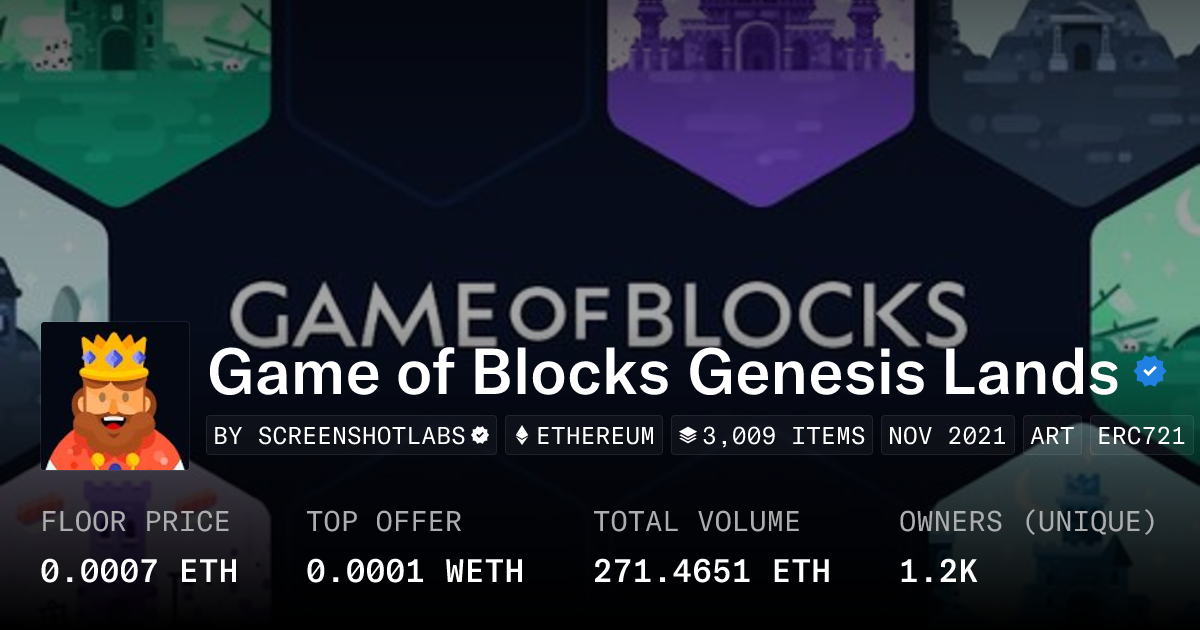Open the BY SCREENSHOTLABS creator link
1200x630 pixels.
[x=340, y=436]
